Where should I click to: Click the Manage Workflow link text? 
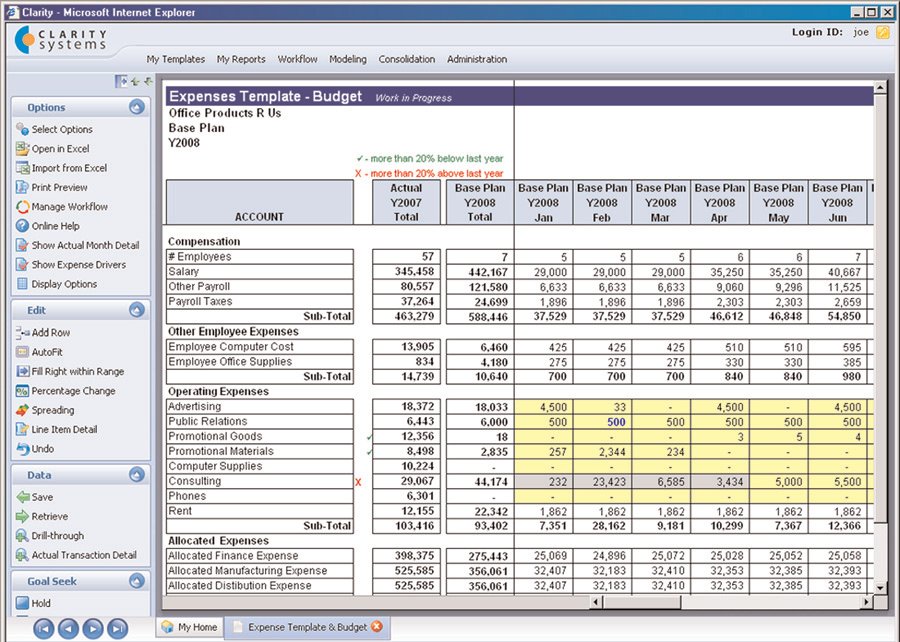tap(69, 207)
